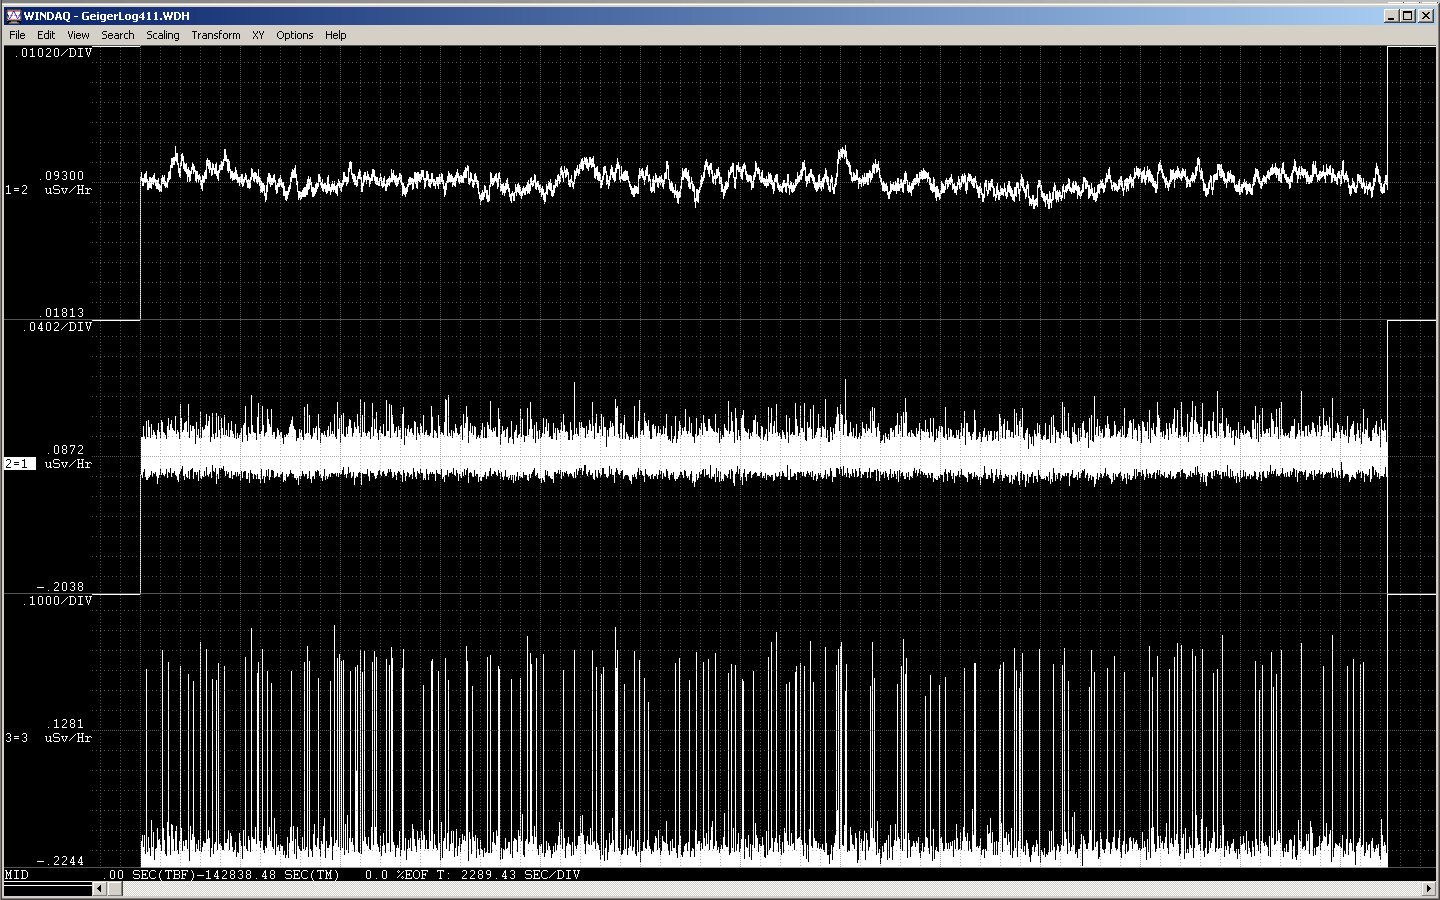Click the .0402/DIV scale label
The height and width of the screenshot is (900, 1440).
click(59, 327)
